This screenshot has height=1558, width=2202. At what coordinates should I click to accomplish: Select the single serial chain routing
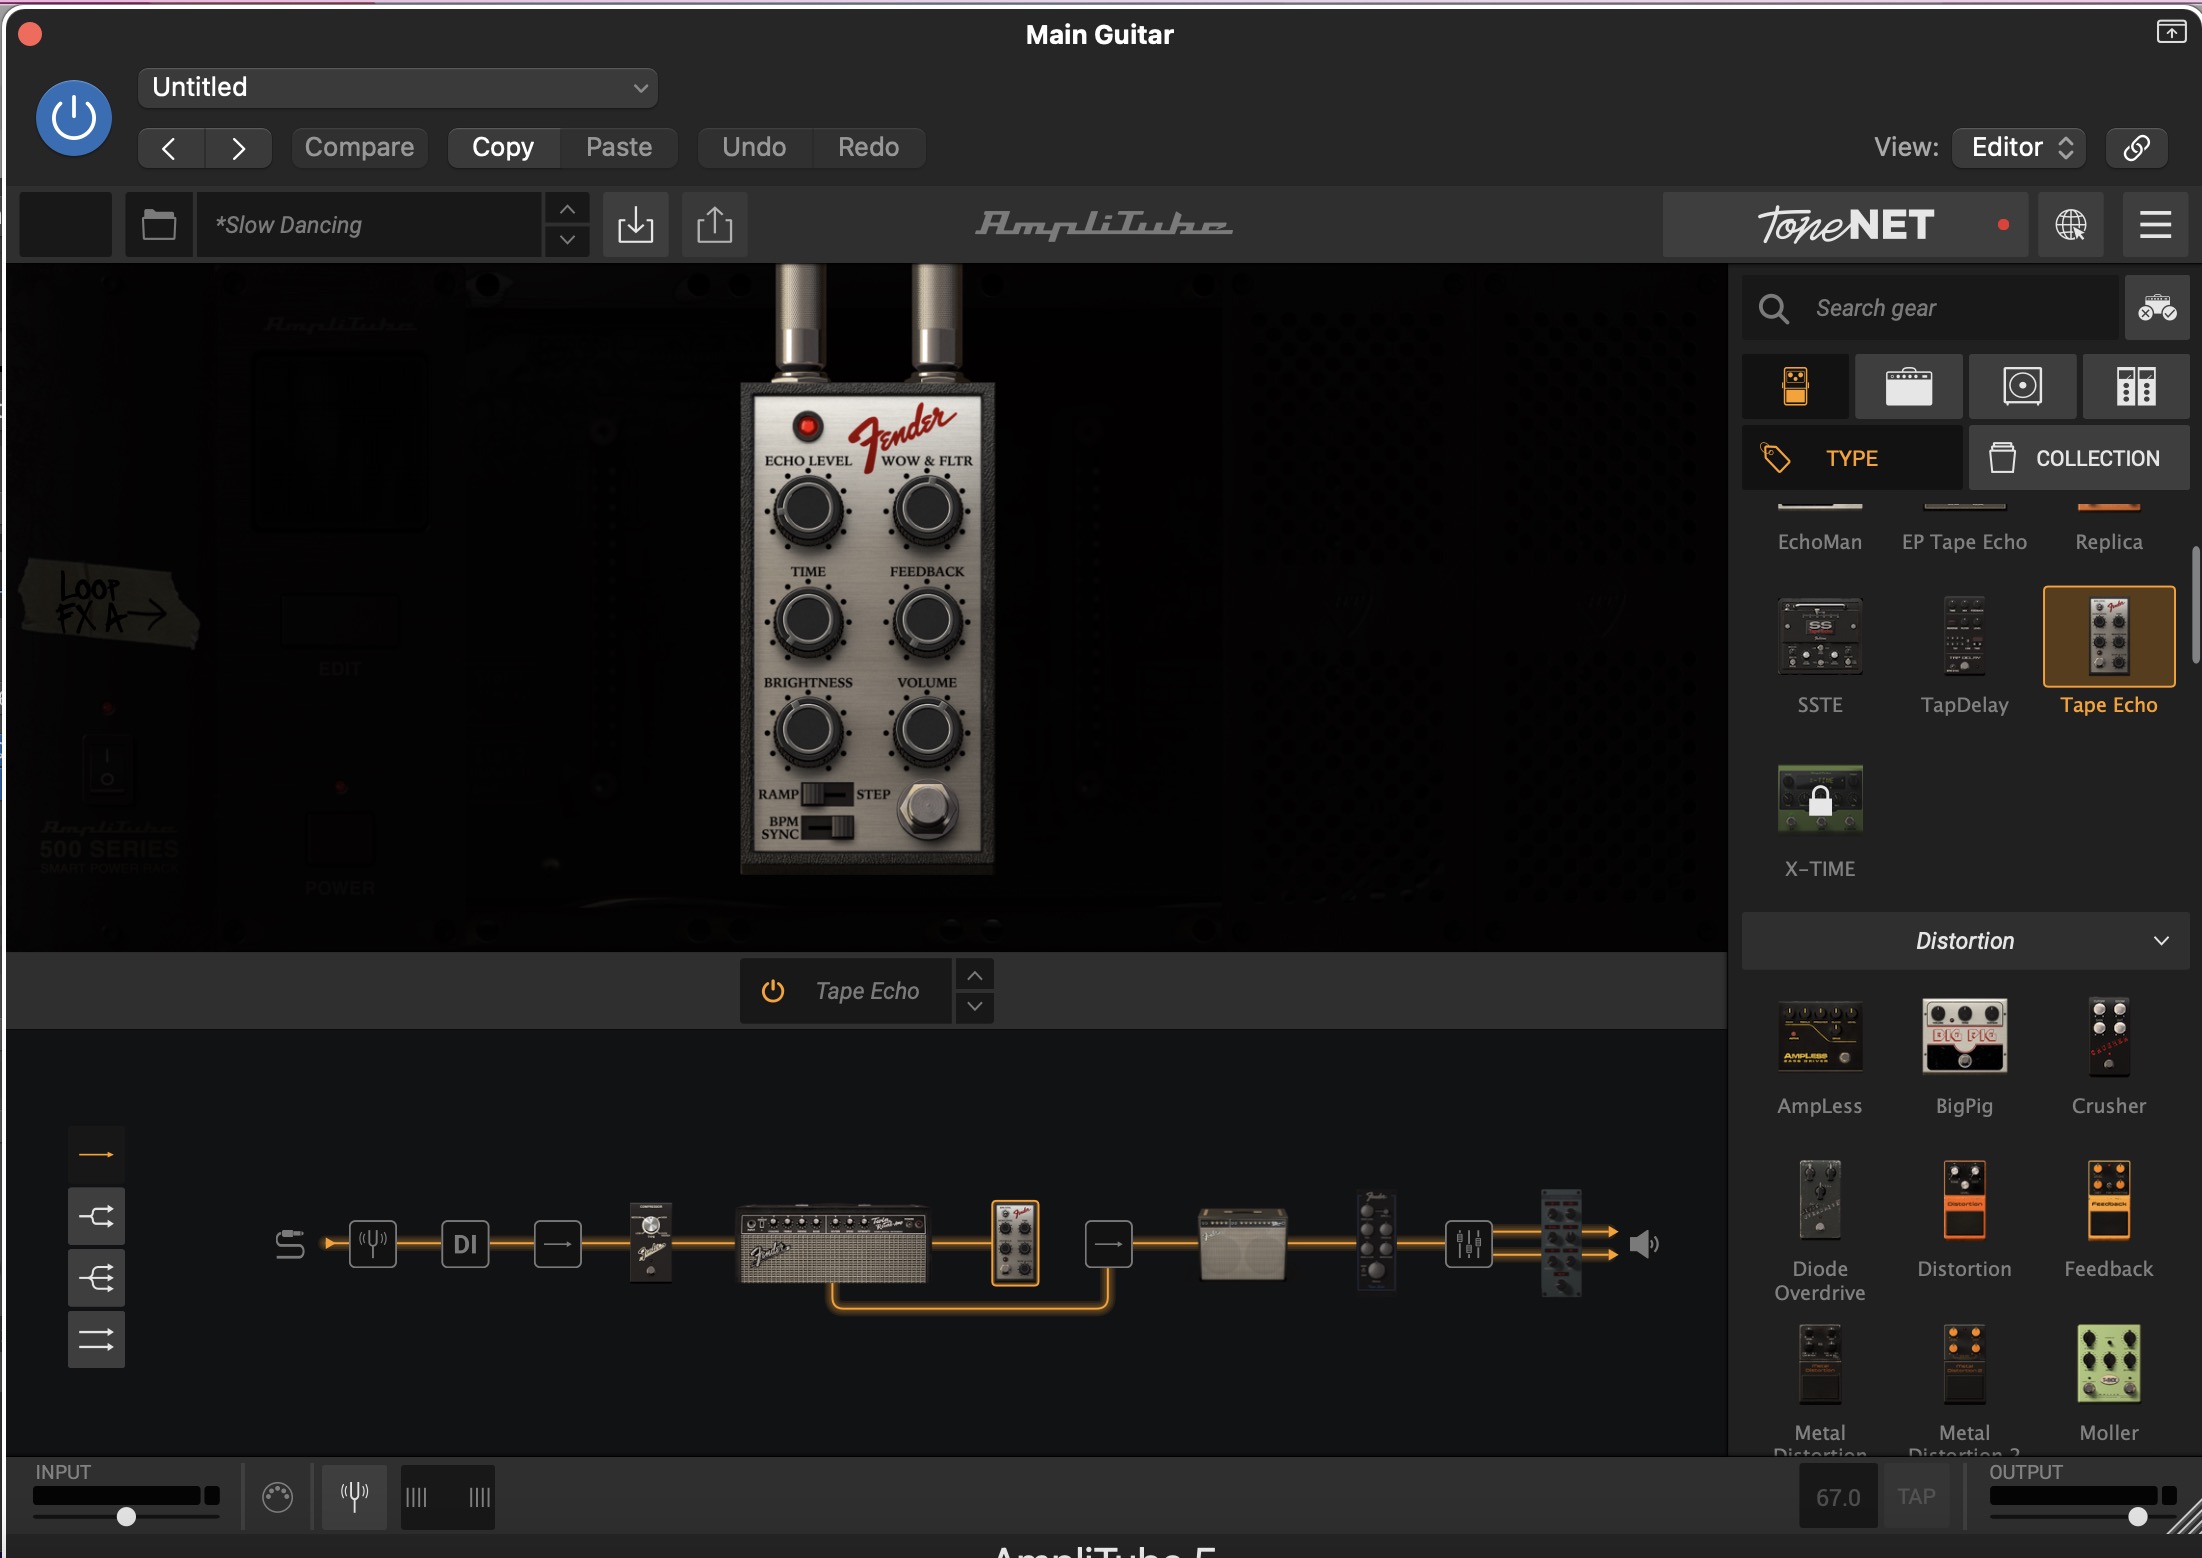pos(96,1155)
